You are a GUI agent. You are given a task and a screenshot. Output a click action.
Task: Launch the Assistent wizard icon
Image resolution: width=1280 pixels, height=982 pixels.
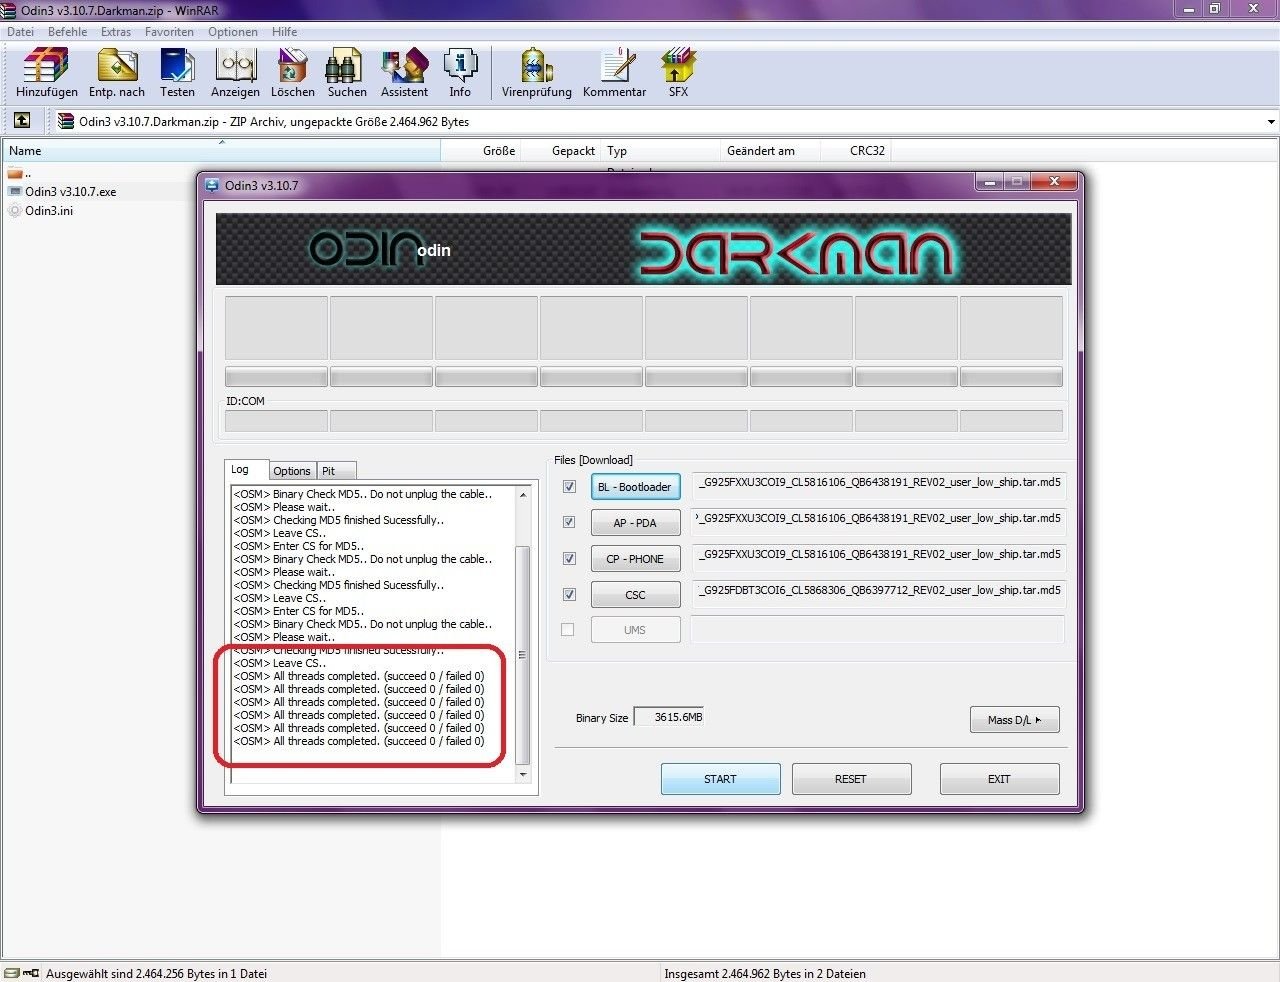click(404, 72)
